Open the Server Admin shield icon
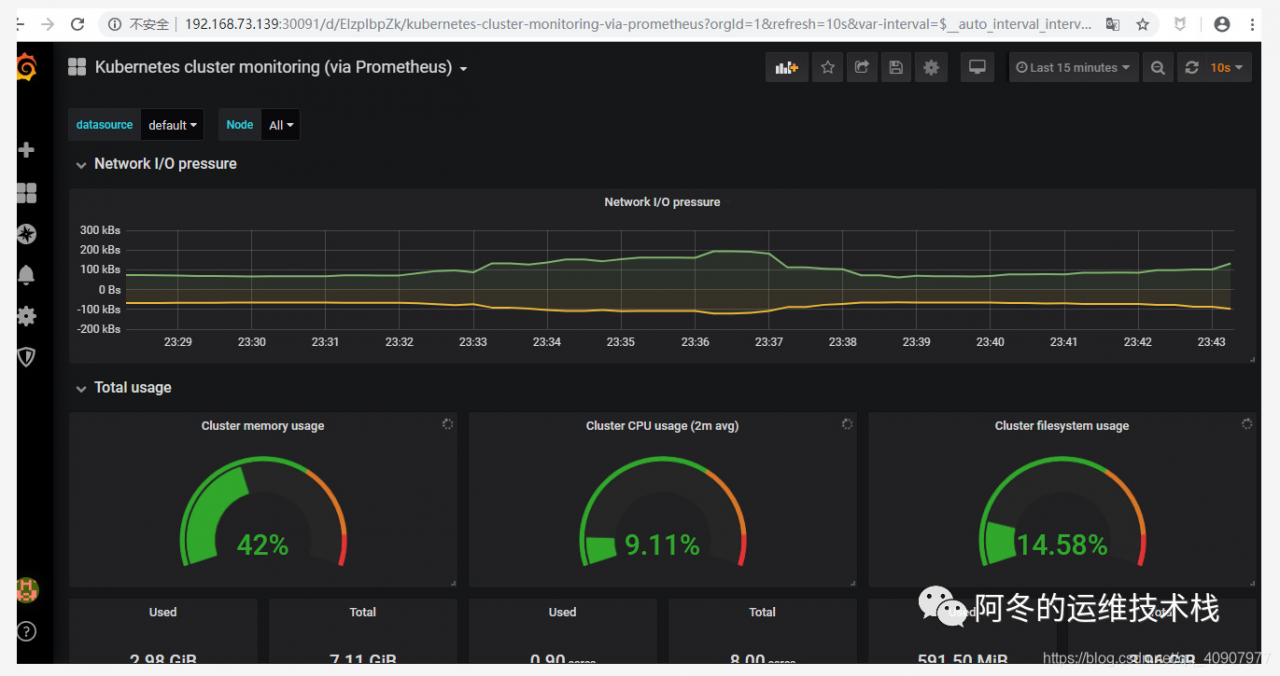Screen dimensions: 1280x676 (27, 357)
